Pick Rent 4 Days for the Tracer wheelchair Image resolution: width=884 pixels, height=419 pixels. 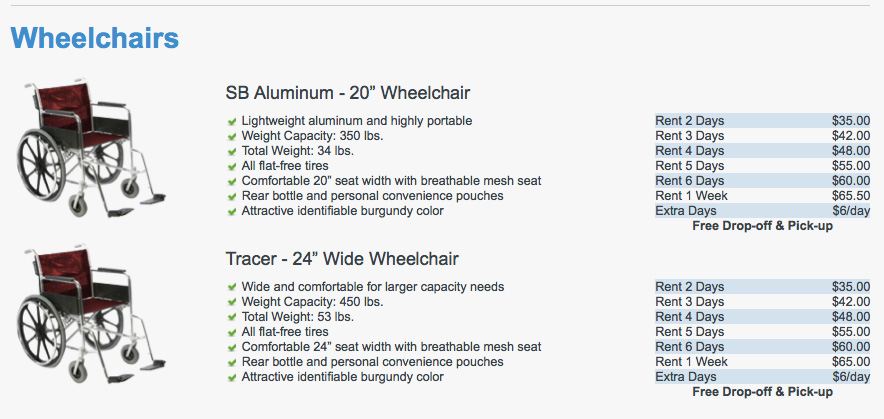pyautogui.click(x=762, y=316)
